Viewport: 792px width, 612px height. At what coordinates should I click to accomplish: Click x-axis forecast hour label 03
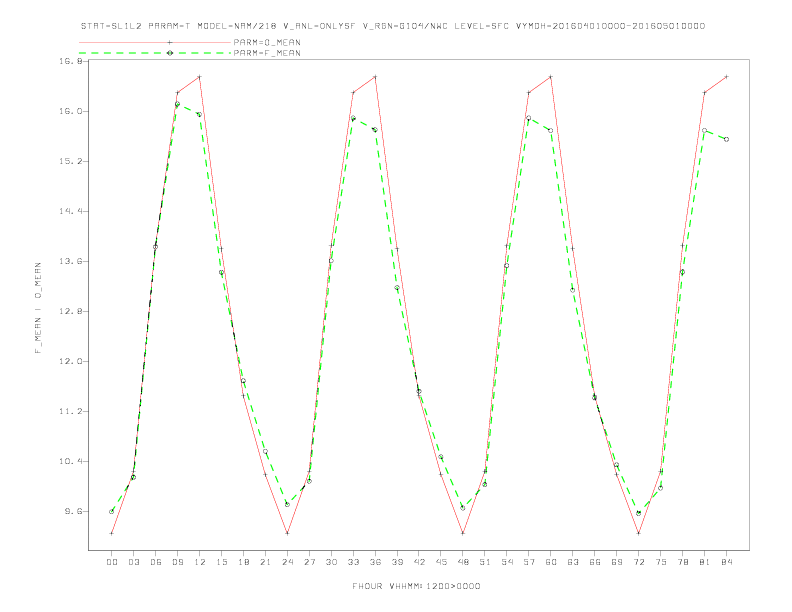133,562
